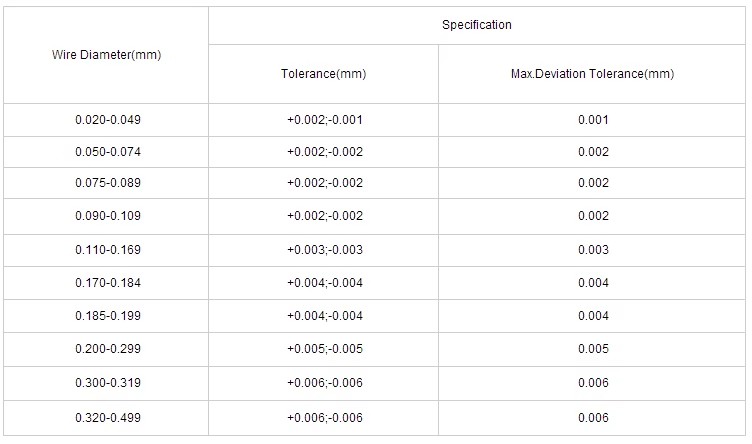Screen dimensions: 752x444
Task: Click the +0.002;-0.001 tolerance value
Action: pos(324,120)
